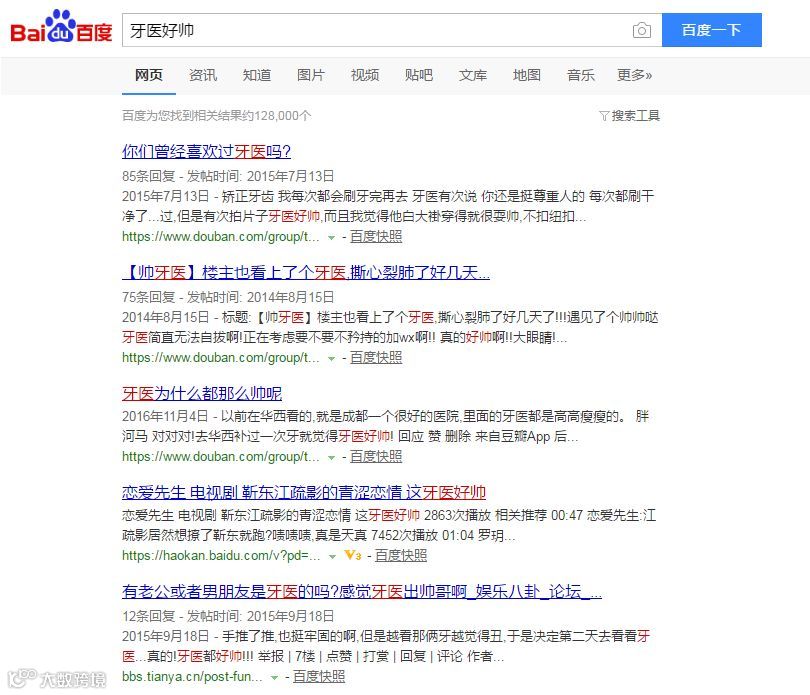This screenshot has height=695, width=810.
Task: Open the 图片 tab
Action: pos(310,75)
